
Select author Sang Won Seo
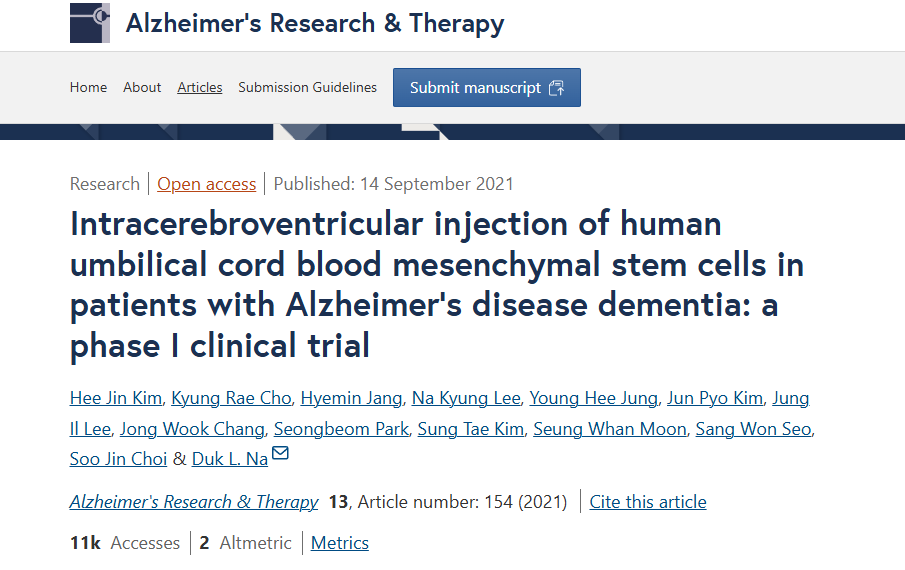click(754, 429)
